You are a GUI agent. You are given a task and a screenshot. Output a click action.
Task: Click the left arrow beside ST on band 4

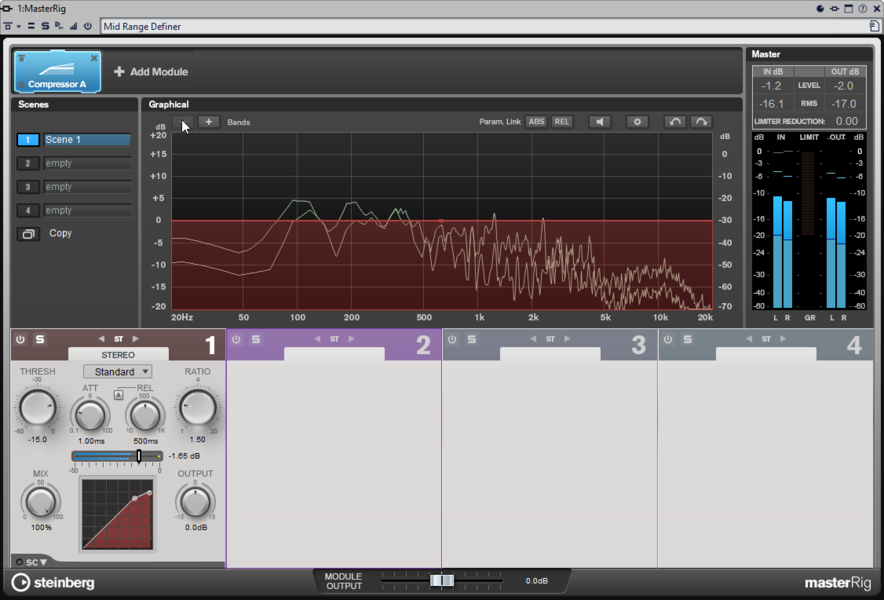tap(749, 339)
